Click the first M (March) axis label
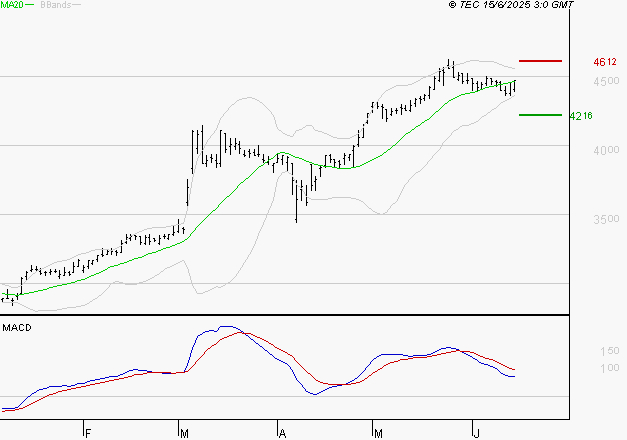Image resolution: width=627 pixels, height=440 pixels. click(184, 434)
